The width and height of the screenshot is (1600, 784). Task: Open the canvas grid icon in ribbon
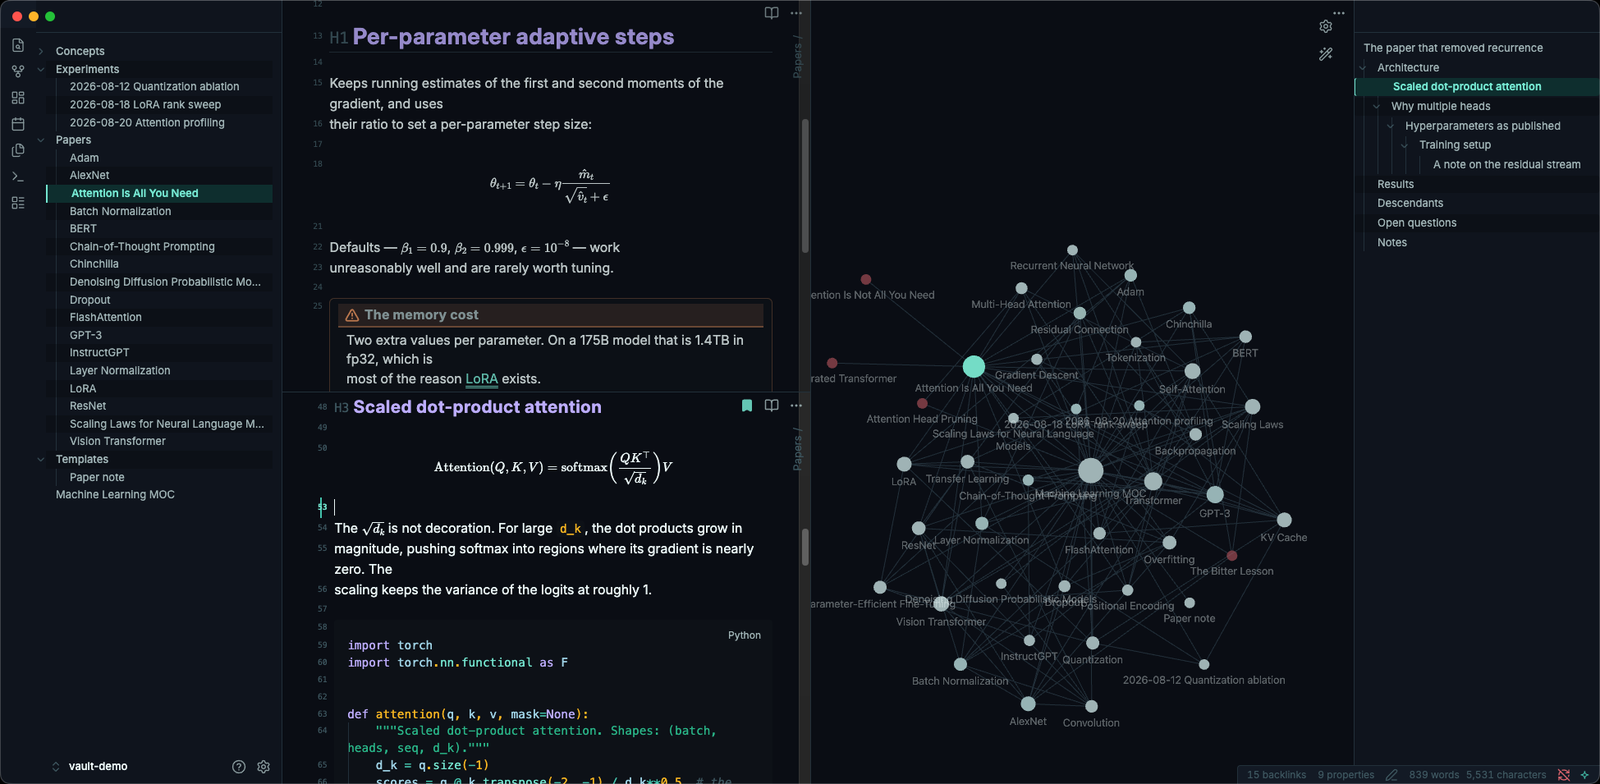pos(18,98)
